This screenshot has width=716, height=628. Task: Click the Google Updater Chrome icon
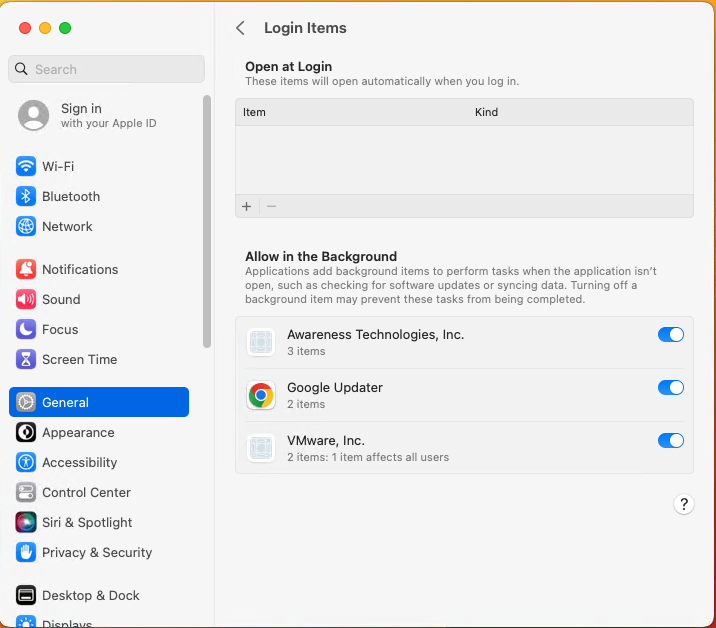261,395
